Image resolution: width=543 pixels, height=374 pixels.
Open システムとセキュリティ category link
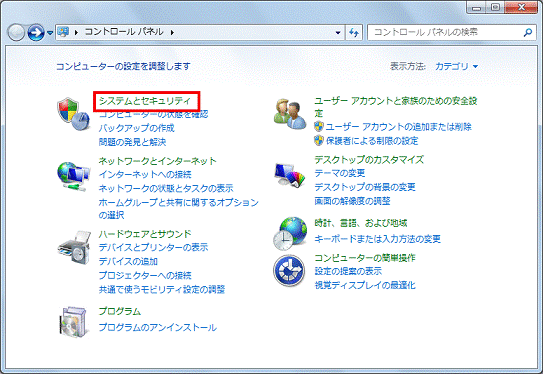pyautogui.click(x=145, y=101)
